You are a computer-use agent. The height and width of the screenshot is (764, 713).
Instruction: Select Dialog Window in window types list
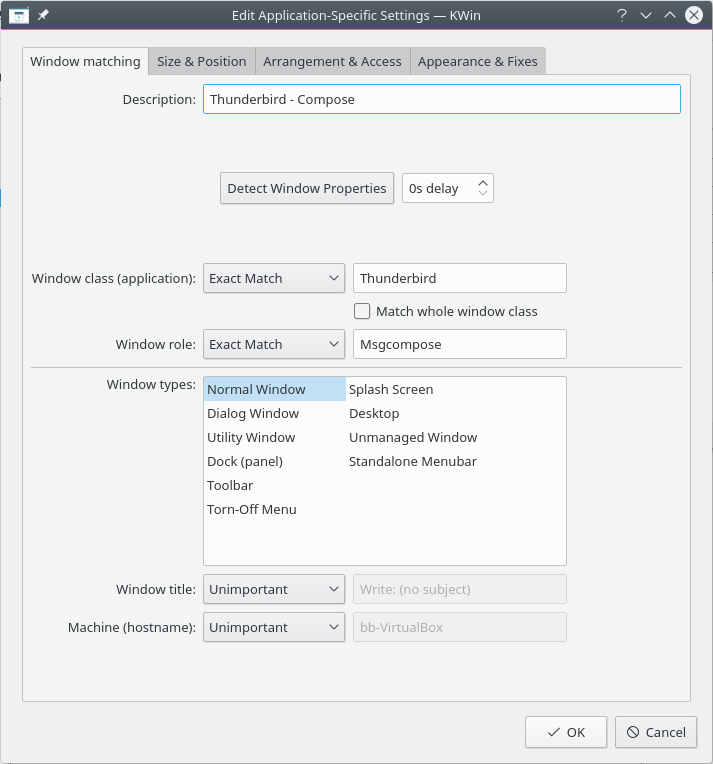tap(253, 413)
